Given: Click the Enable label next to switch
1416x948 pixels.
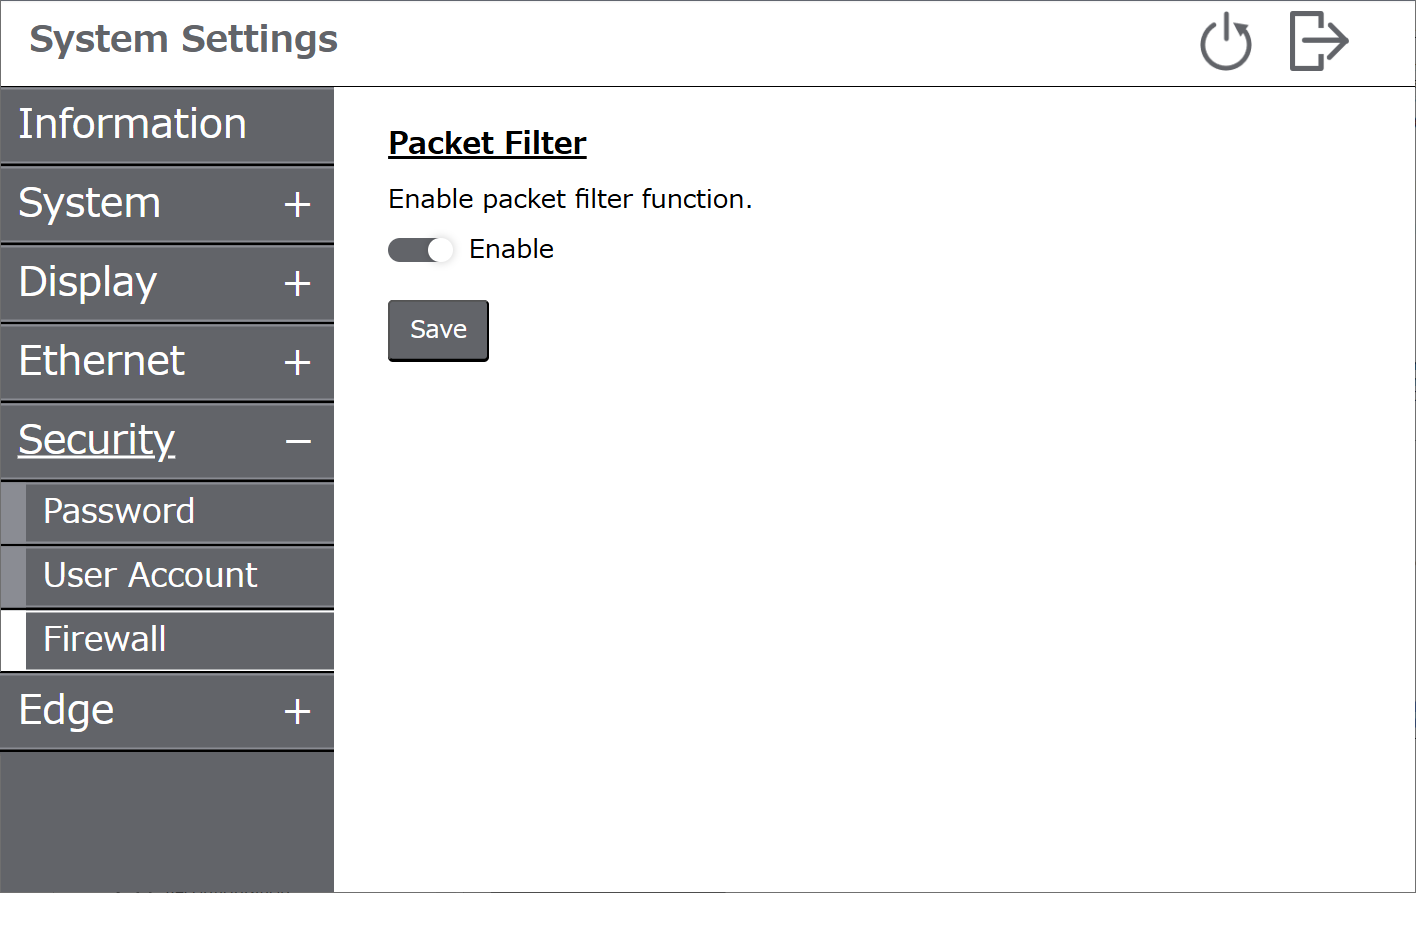Looking at the screenshot, I should (x=511, y=249).
